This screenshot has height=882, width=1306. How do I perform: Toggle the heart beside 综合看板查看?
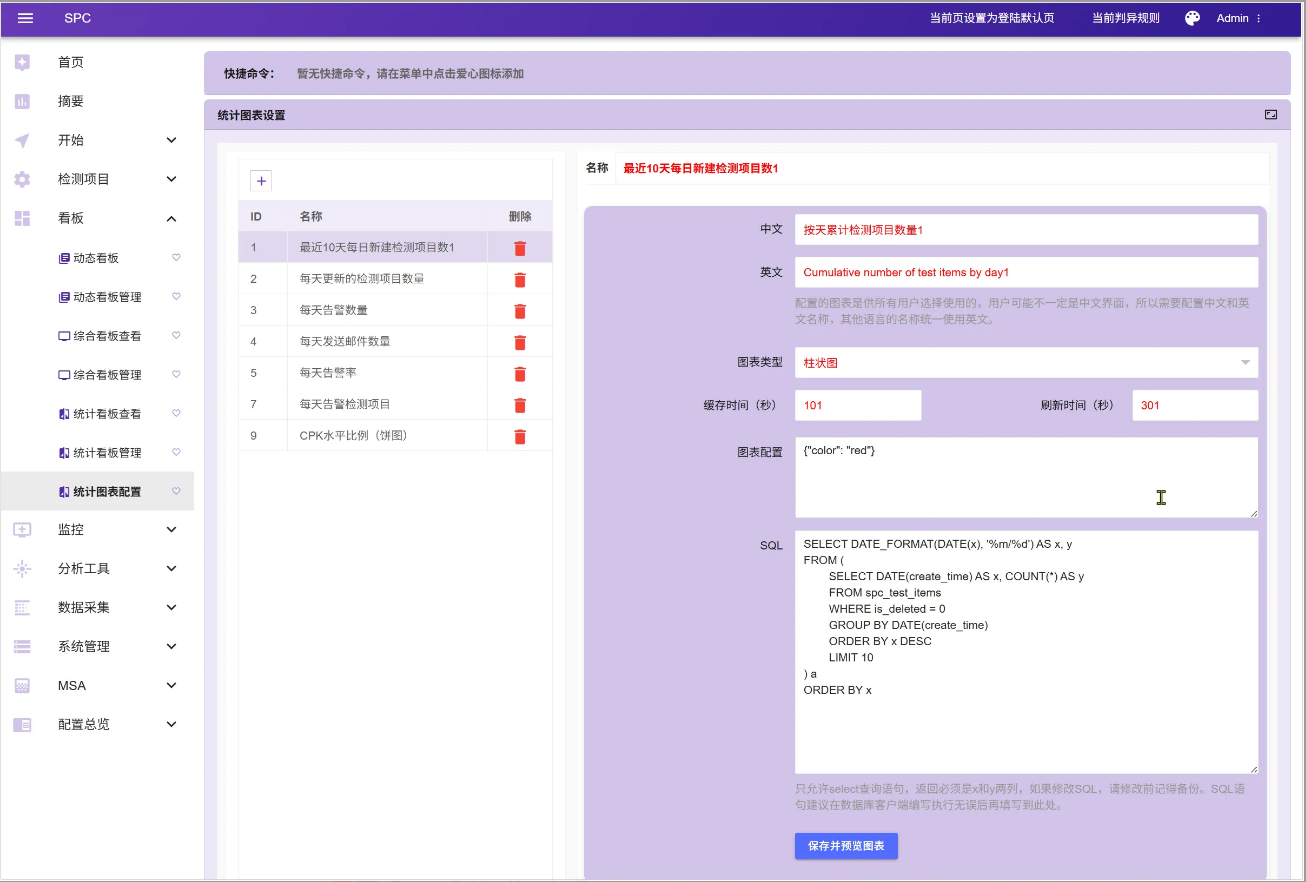click(x=176, y=336)
